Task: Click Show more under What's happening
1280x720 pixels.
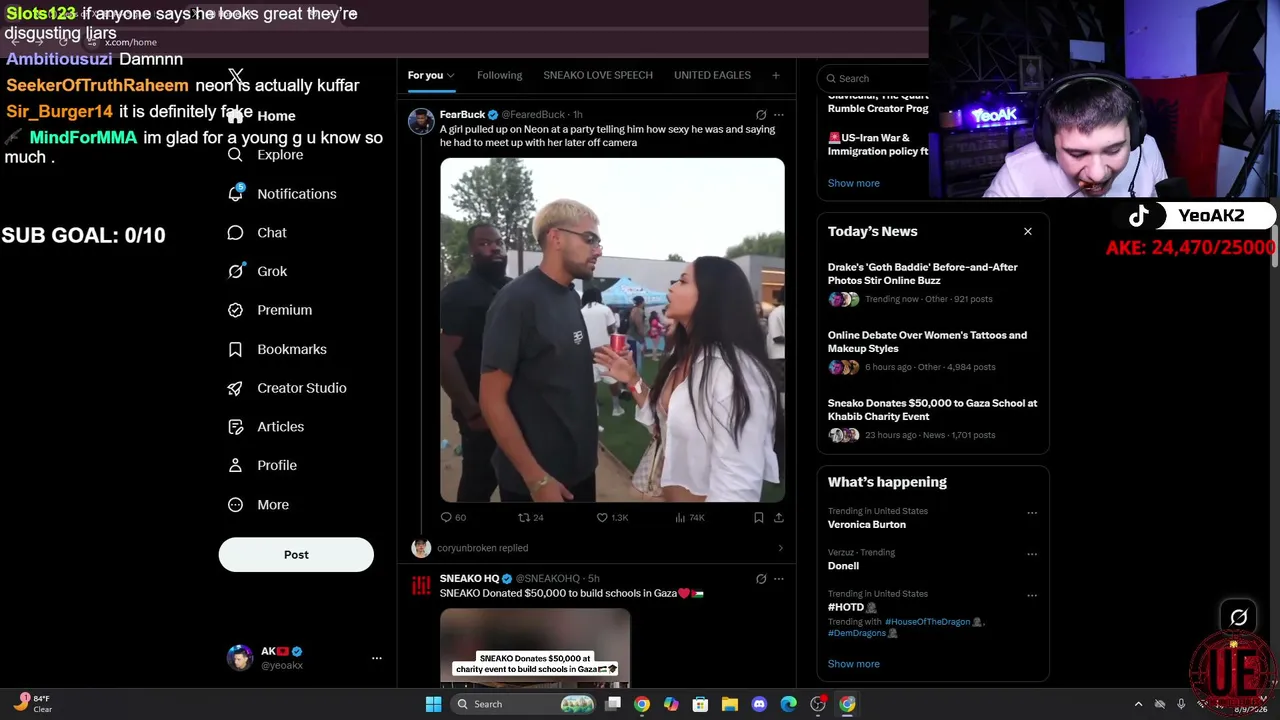Action: click(853, 664)
